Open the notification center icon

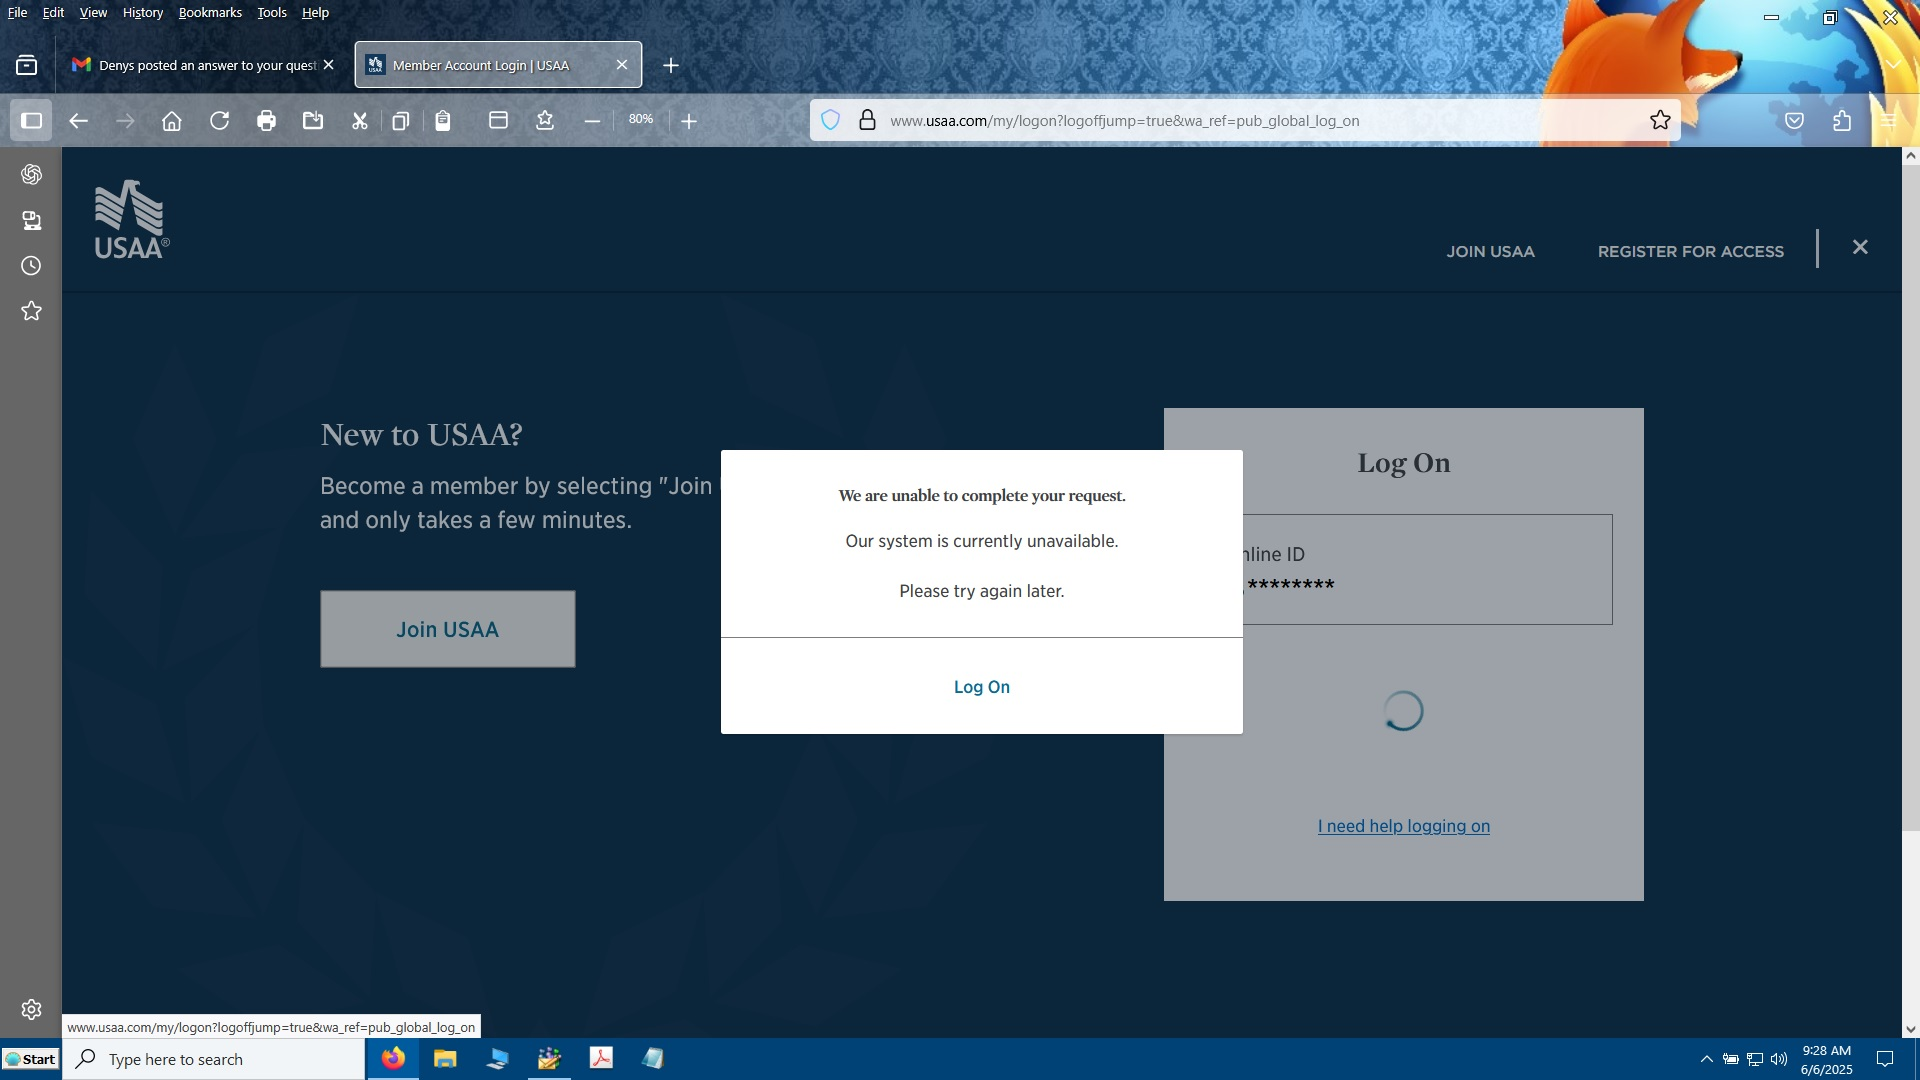(x=1885, y=1059)
